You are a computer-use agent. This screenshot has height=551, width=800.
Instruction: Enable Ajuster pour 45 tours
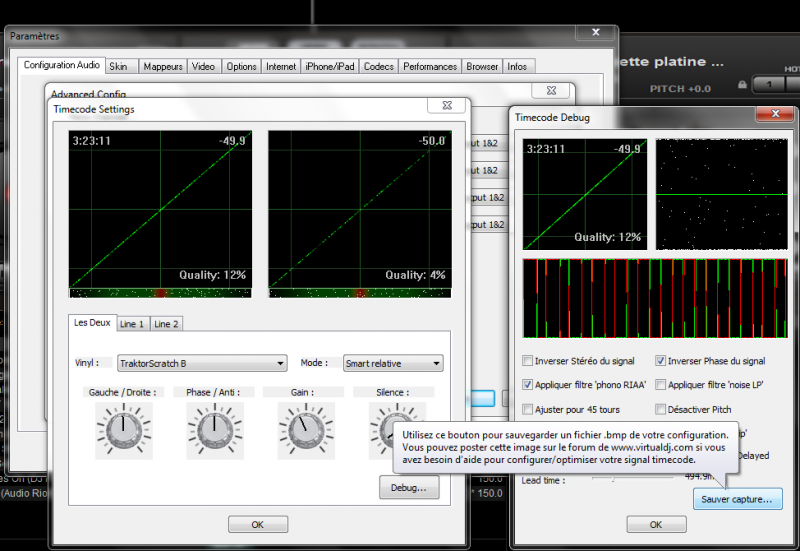528,409
